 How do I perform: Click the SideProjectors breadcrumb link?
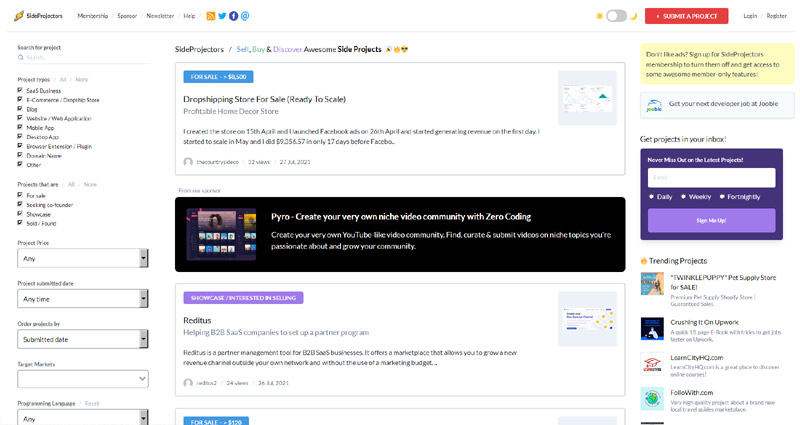[x=199, y=49]
